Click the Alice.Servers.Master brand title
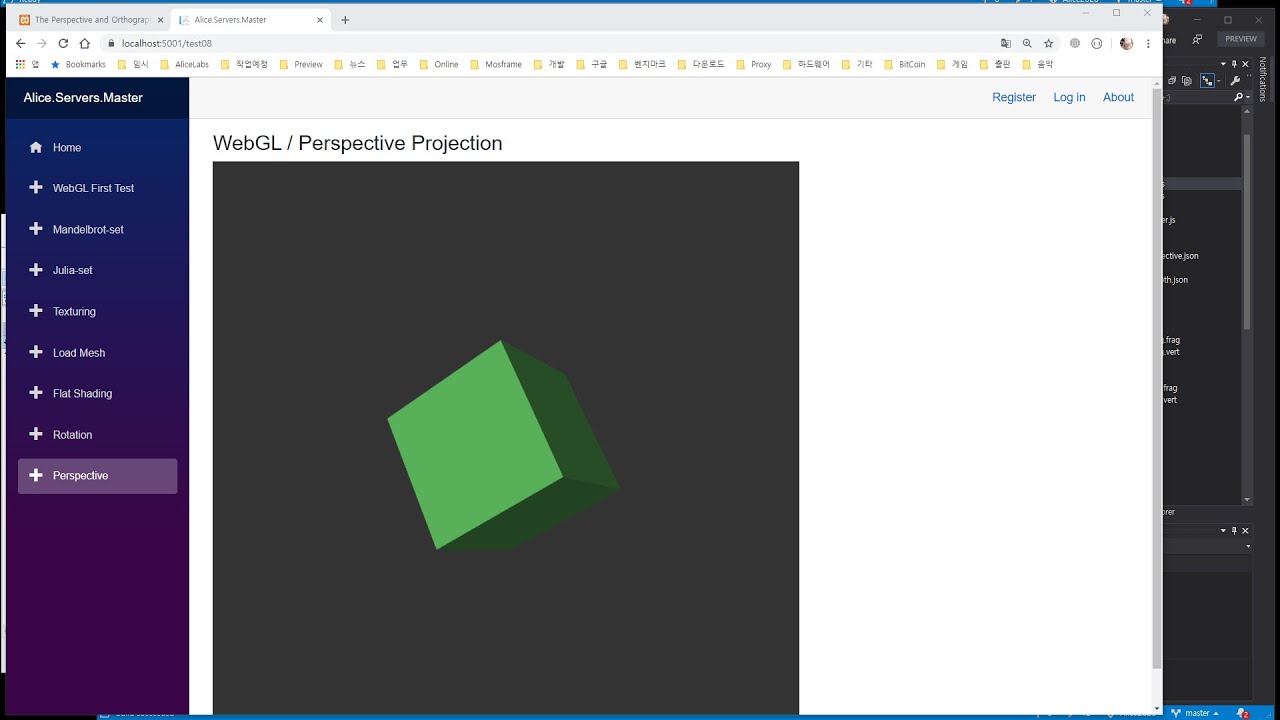Image resolution: width=1280 pixels, height=720 pixels. [83, 97]
